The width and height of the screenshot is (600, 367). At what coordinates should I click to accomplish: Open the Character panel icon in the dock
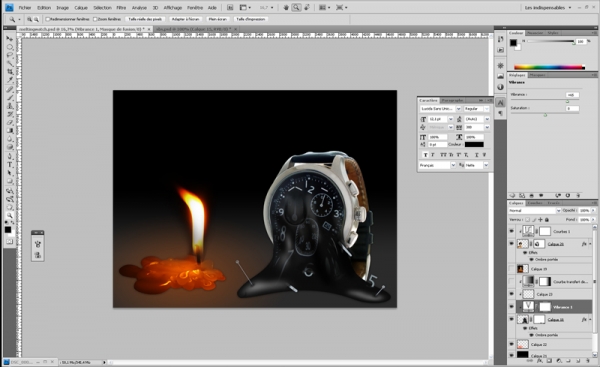501,103
